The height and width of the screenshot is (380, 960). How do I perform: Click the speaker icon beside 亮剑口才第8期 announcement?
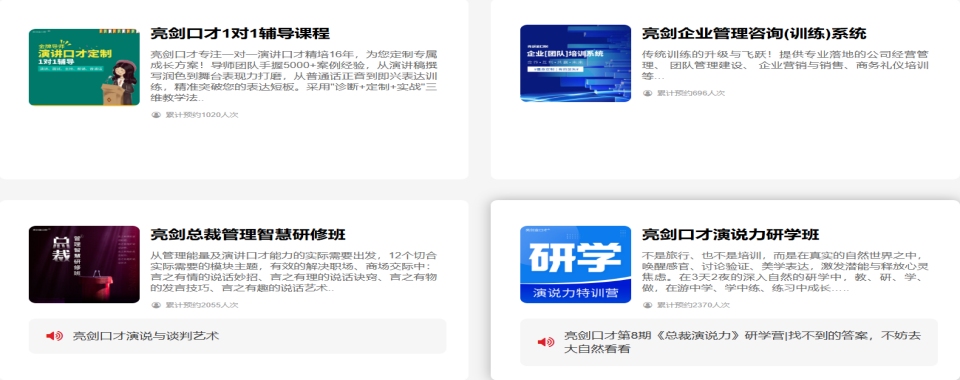click(x=546, y=342)
